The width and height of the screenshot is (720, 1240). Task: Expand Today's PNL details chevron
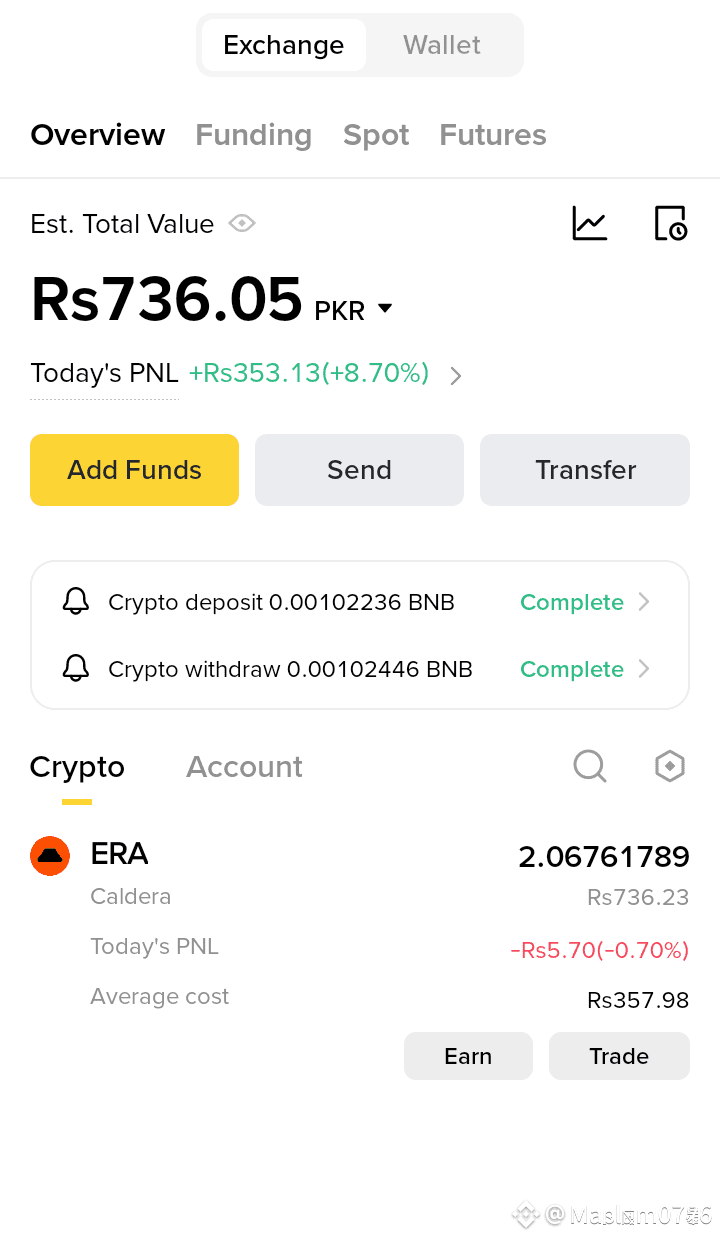pyautogui.click(x=456, y=376)
